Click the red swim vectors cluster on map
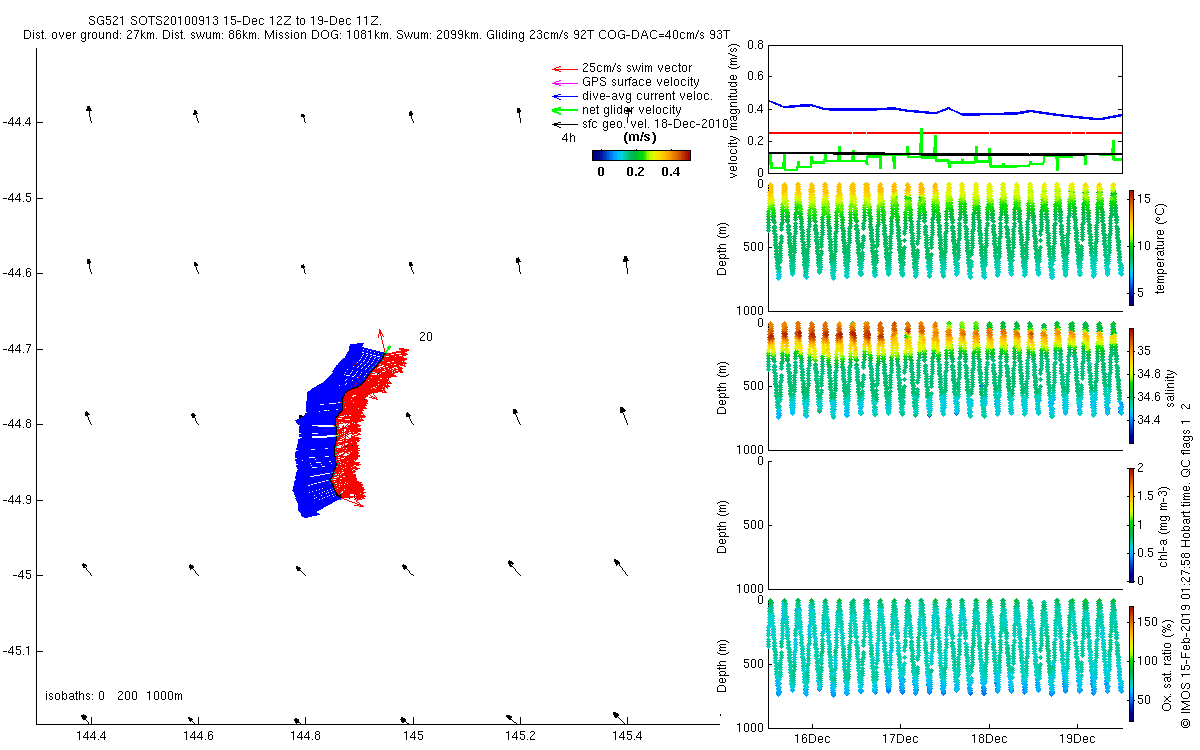Image resolution: width=1200 pixels, height=750 pixels. (x=368, y=430)
